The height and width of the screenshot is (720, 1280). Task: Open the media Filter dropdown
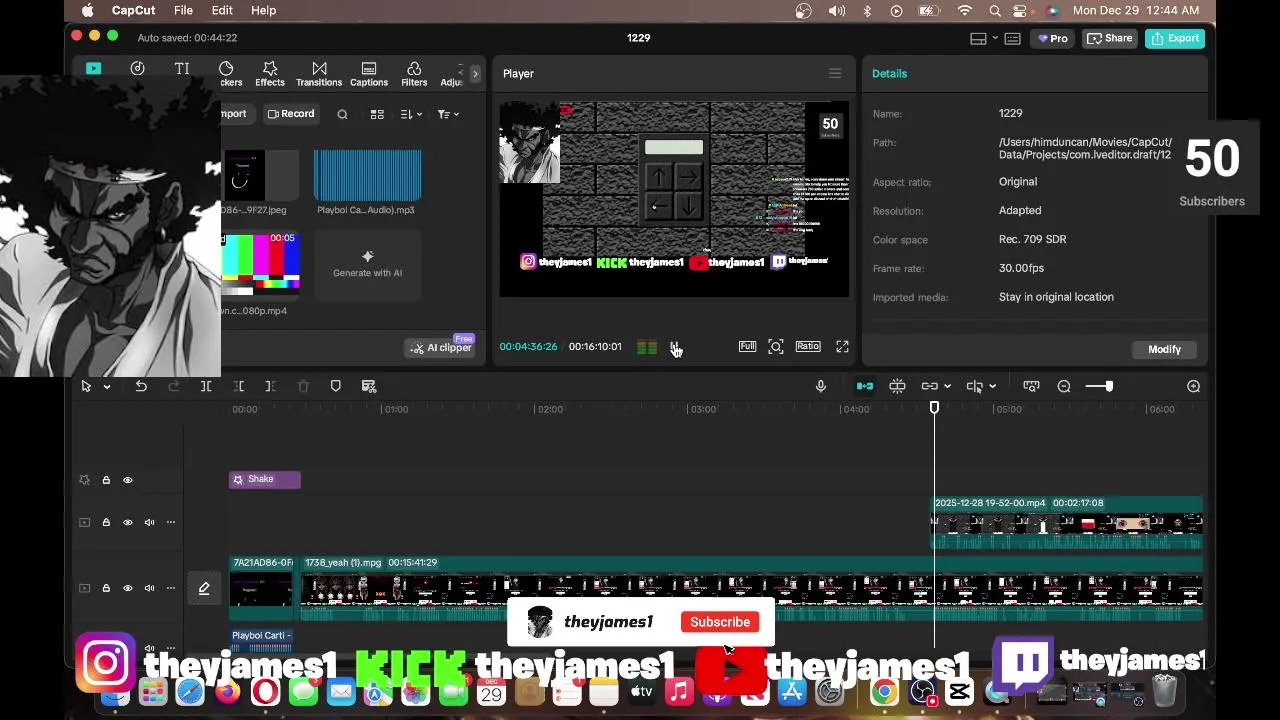click(448, 114)
